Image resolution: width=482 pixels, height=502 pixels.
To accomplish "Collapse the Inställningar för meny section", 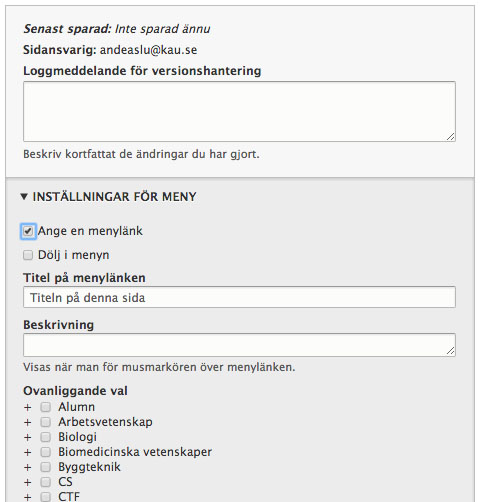I will [x=108, y=197].
